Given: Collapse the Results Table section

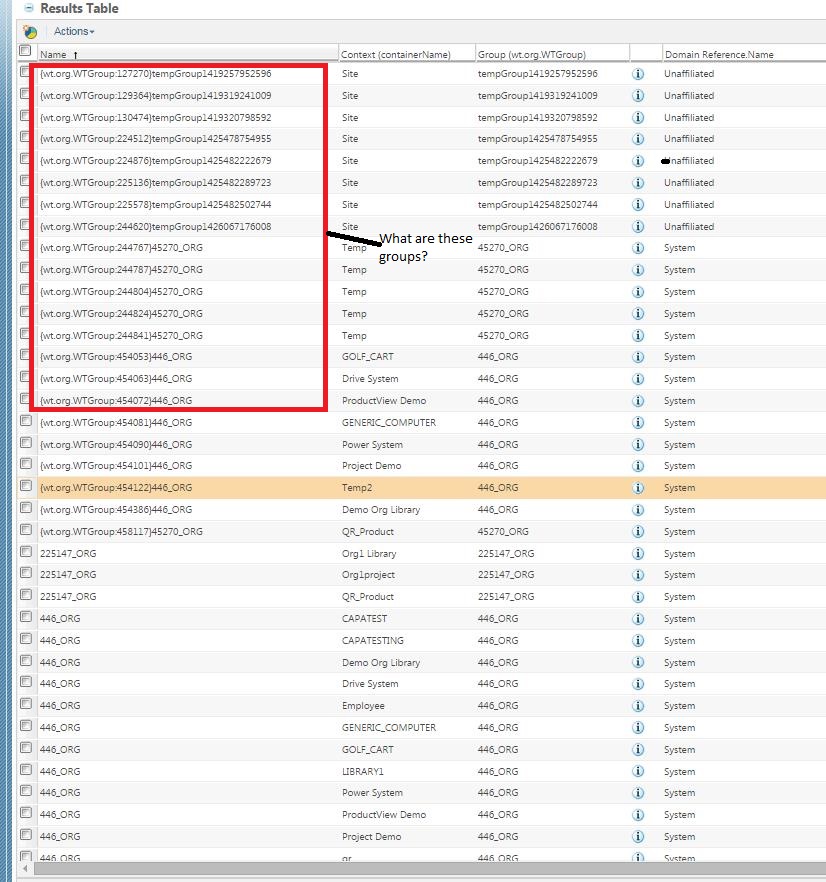Looking at the screenshot, I should coord(29,8).
